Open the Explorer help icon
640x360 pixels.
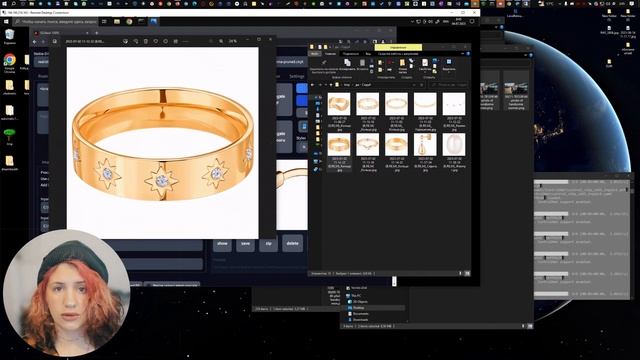point(468,54)
